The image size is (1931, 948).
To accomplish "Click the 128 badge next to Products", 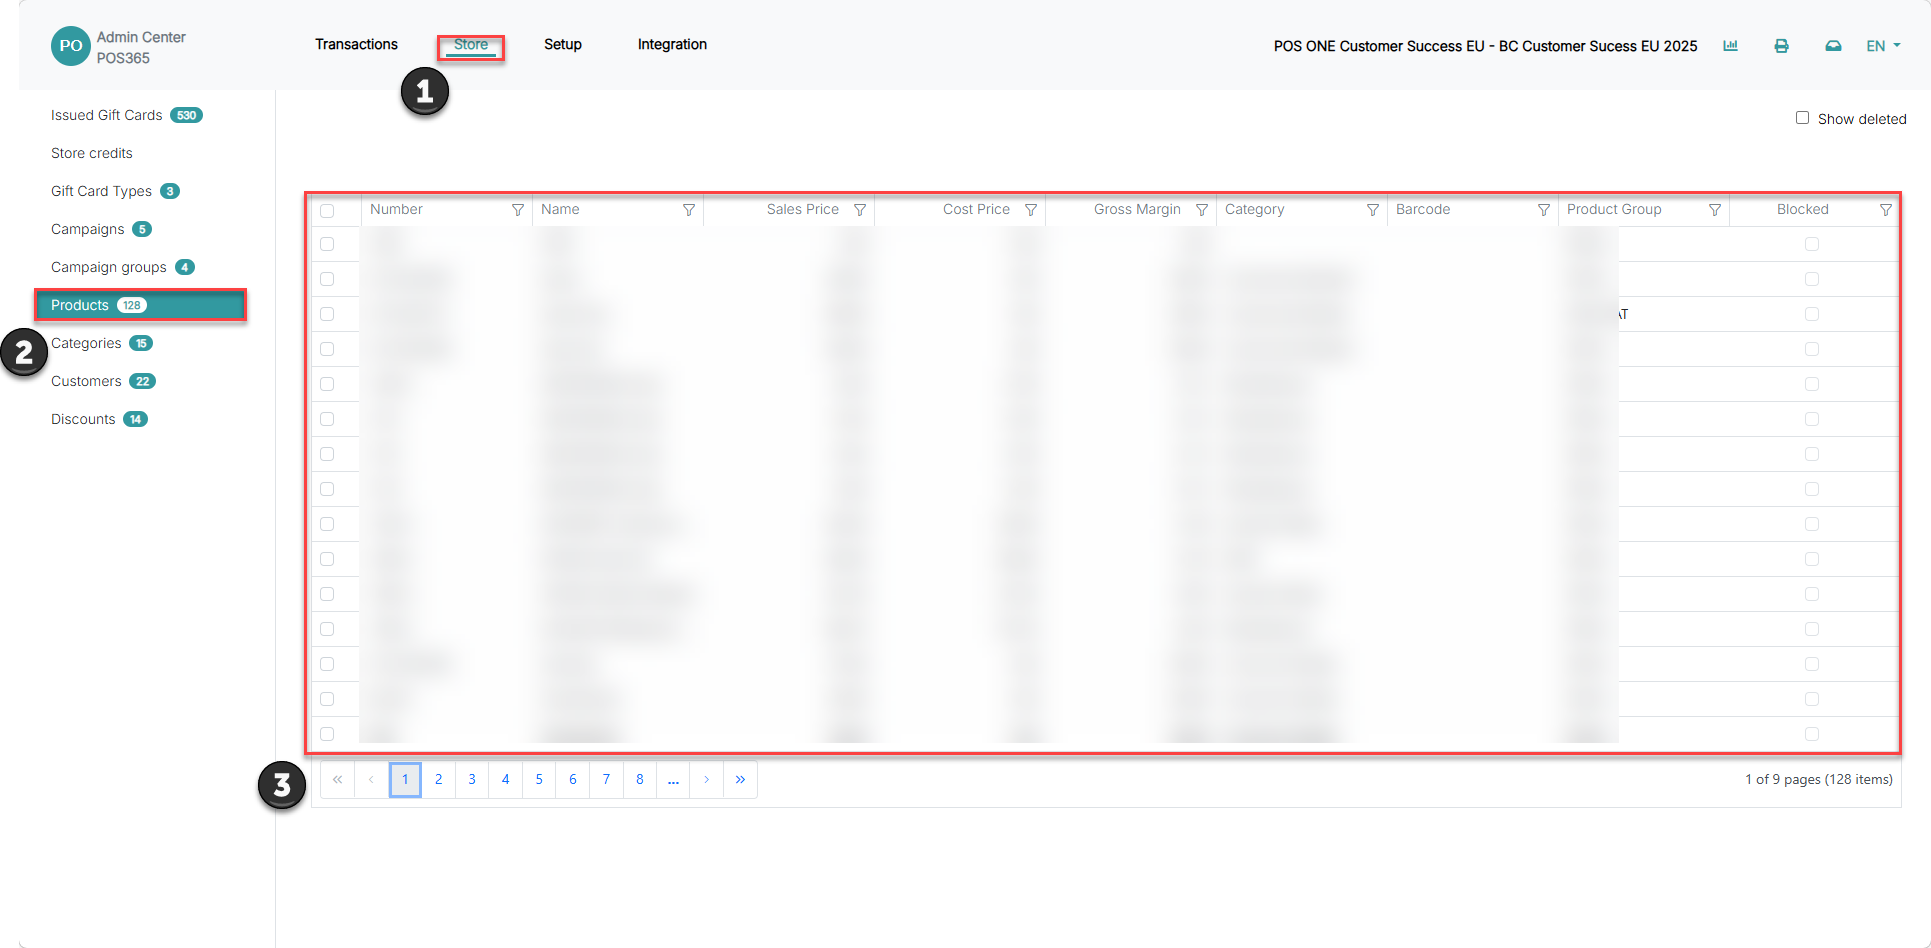I will point(132,305).
